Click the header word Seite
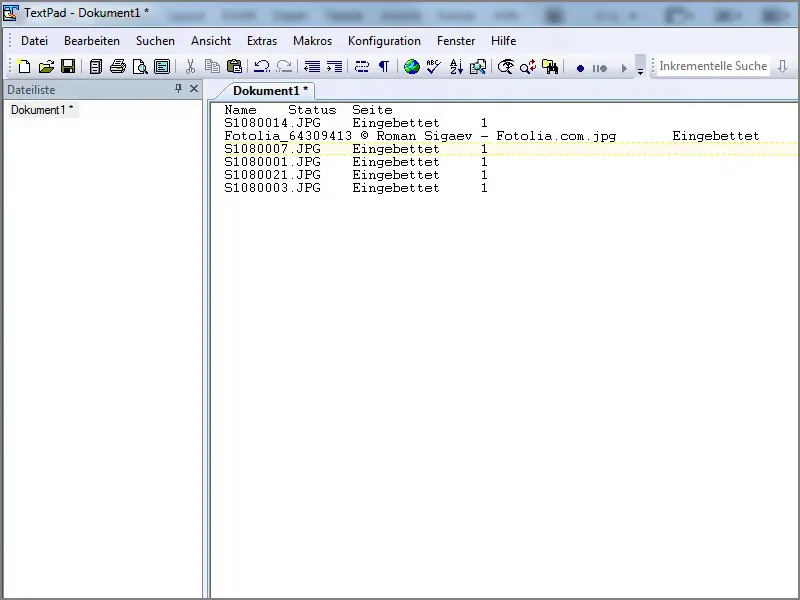Image resolution: width=800 pixels, height=600 pixels. (x=372, y=110)
